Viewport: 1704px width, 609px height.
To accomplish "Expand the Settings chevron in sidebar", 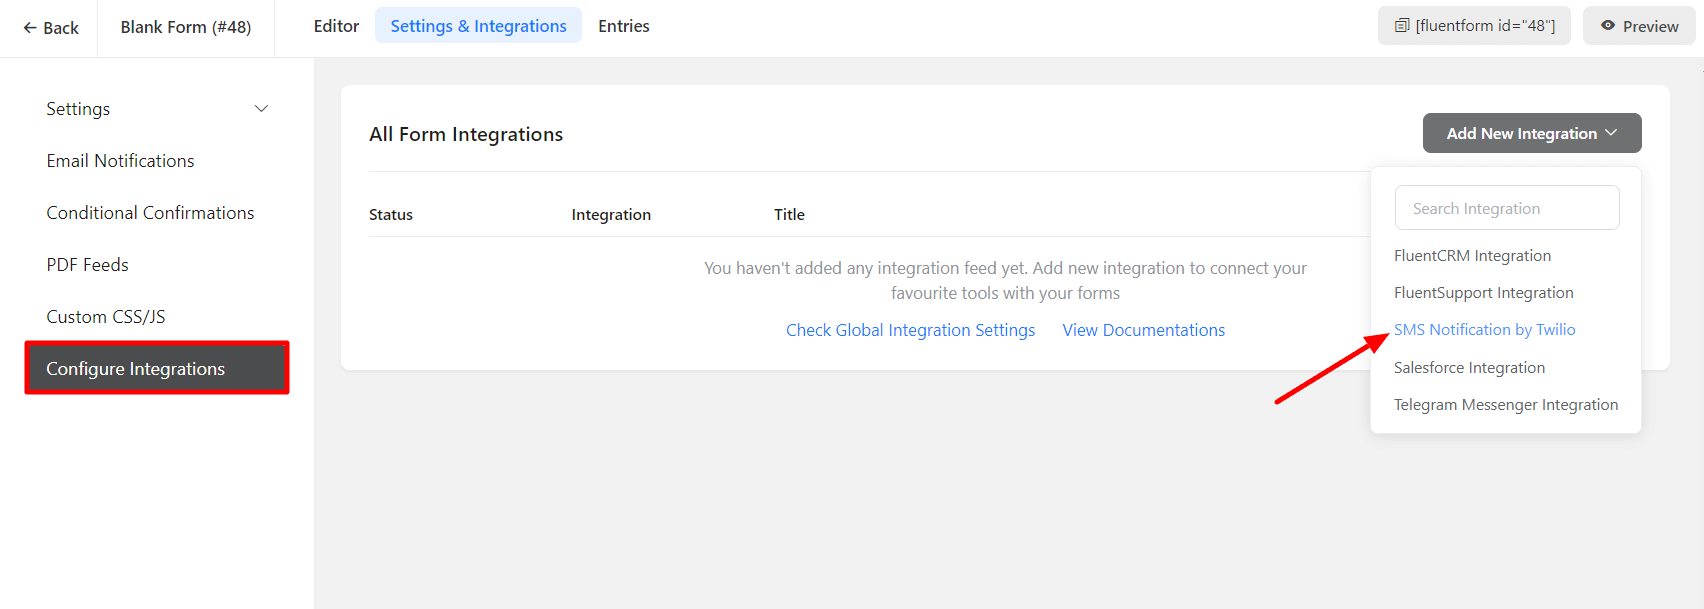I will click(x=261, y=109).
